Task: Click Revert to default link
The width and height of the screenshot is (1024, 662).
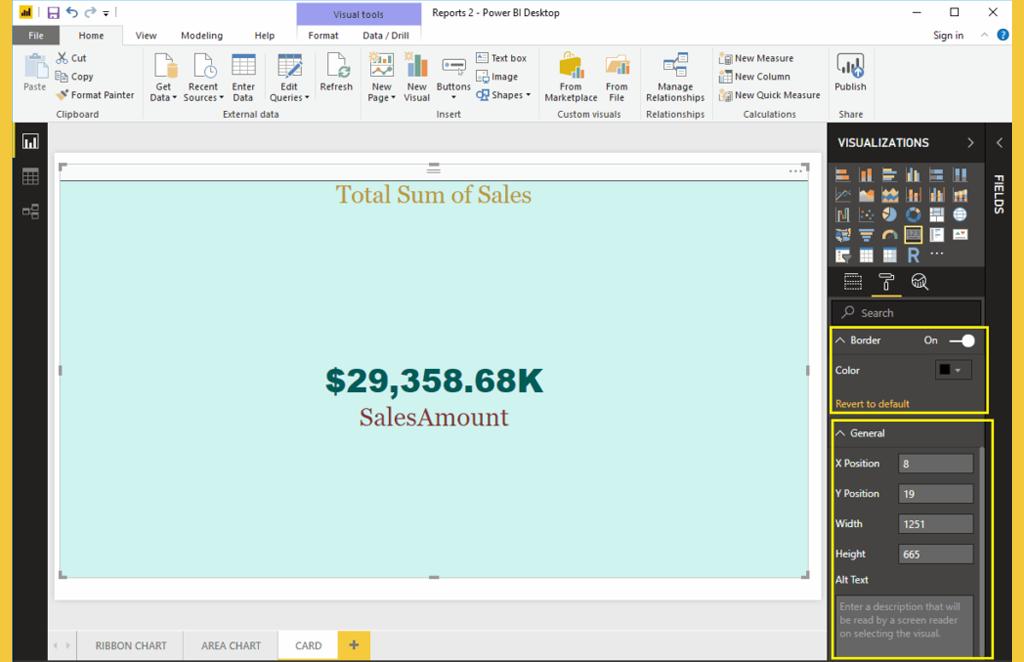Action: click(x=872, y=404)
